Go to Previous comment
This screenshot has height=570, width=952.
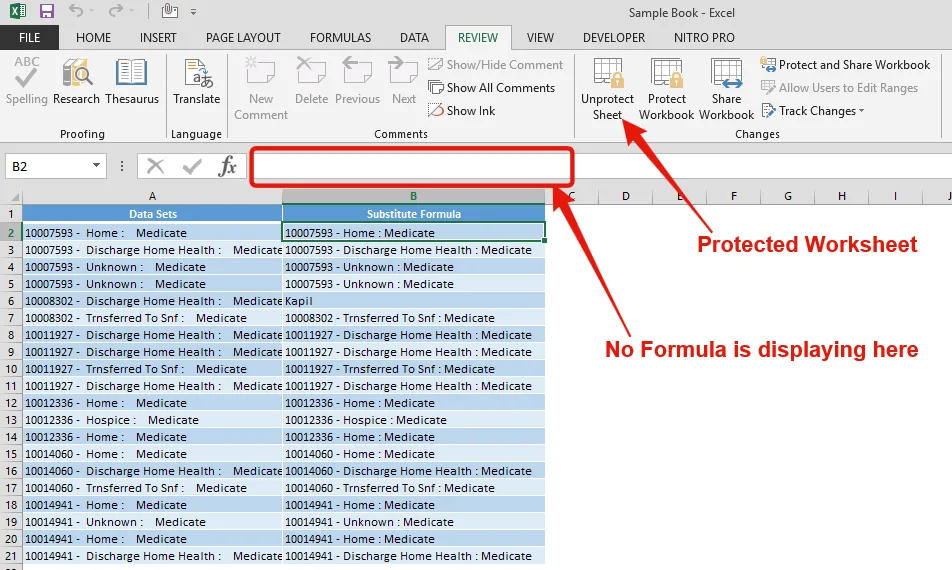click(357, 80)
